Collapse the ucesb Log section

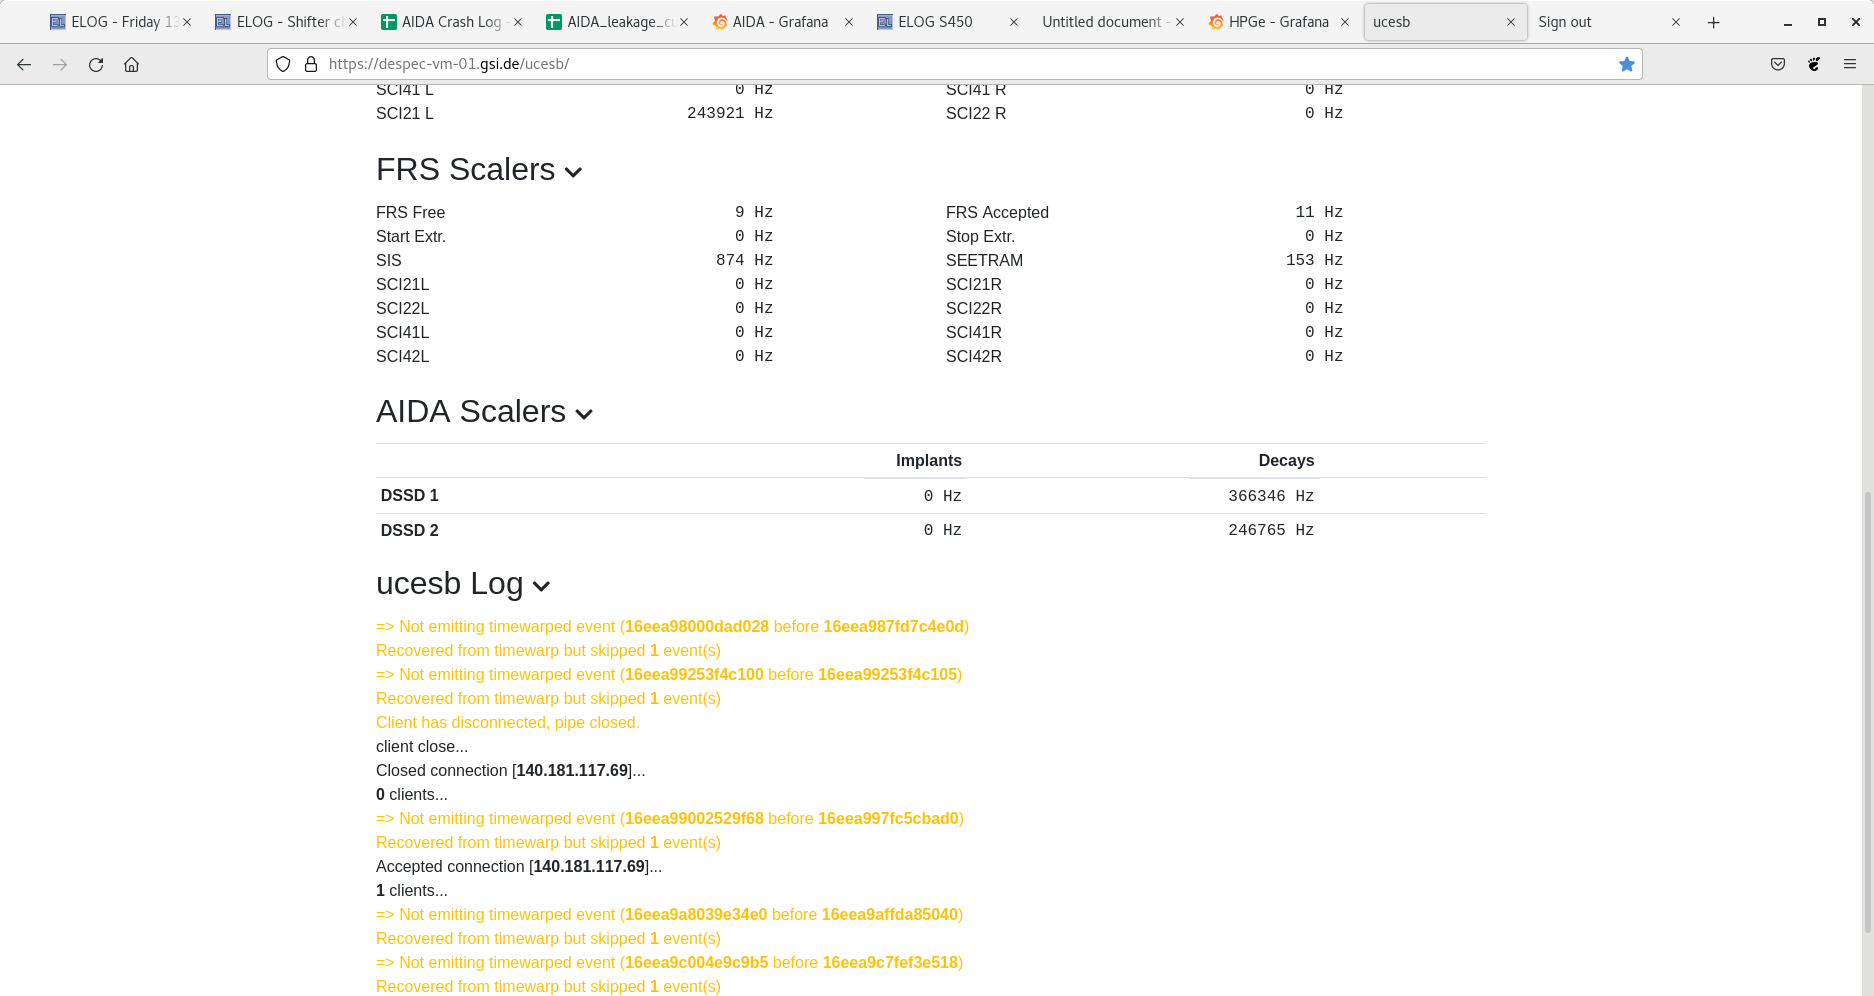tap(541, 586)
